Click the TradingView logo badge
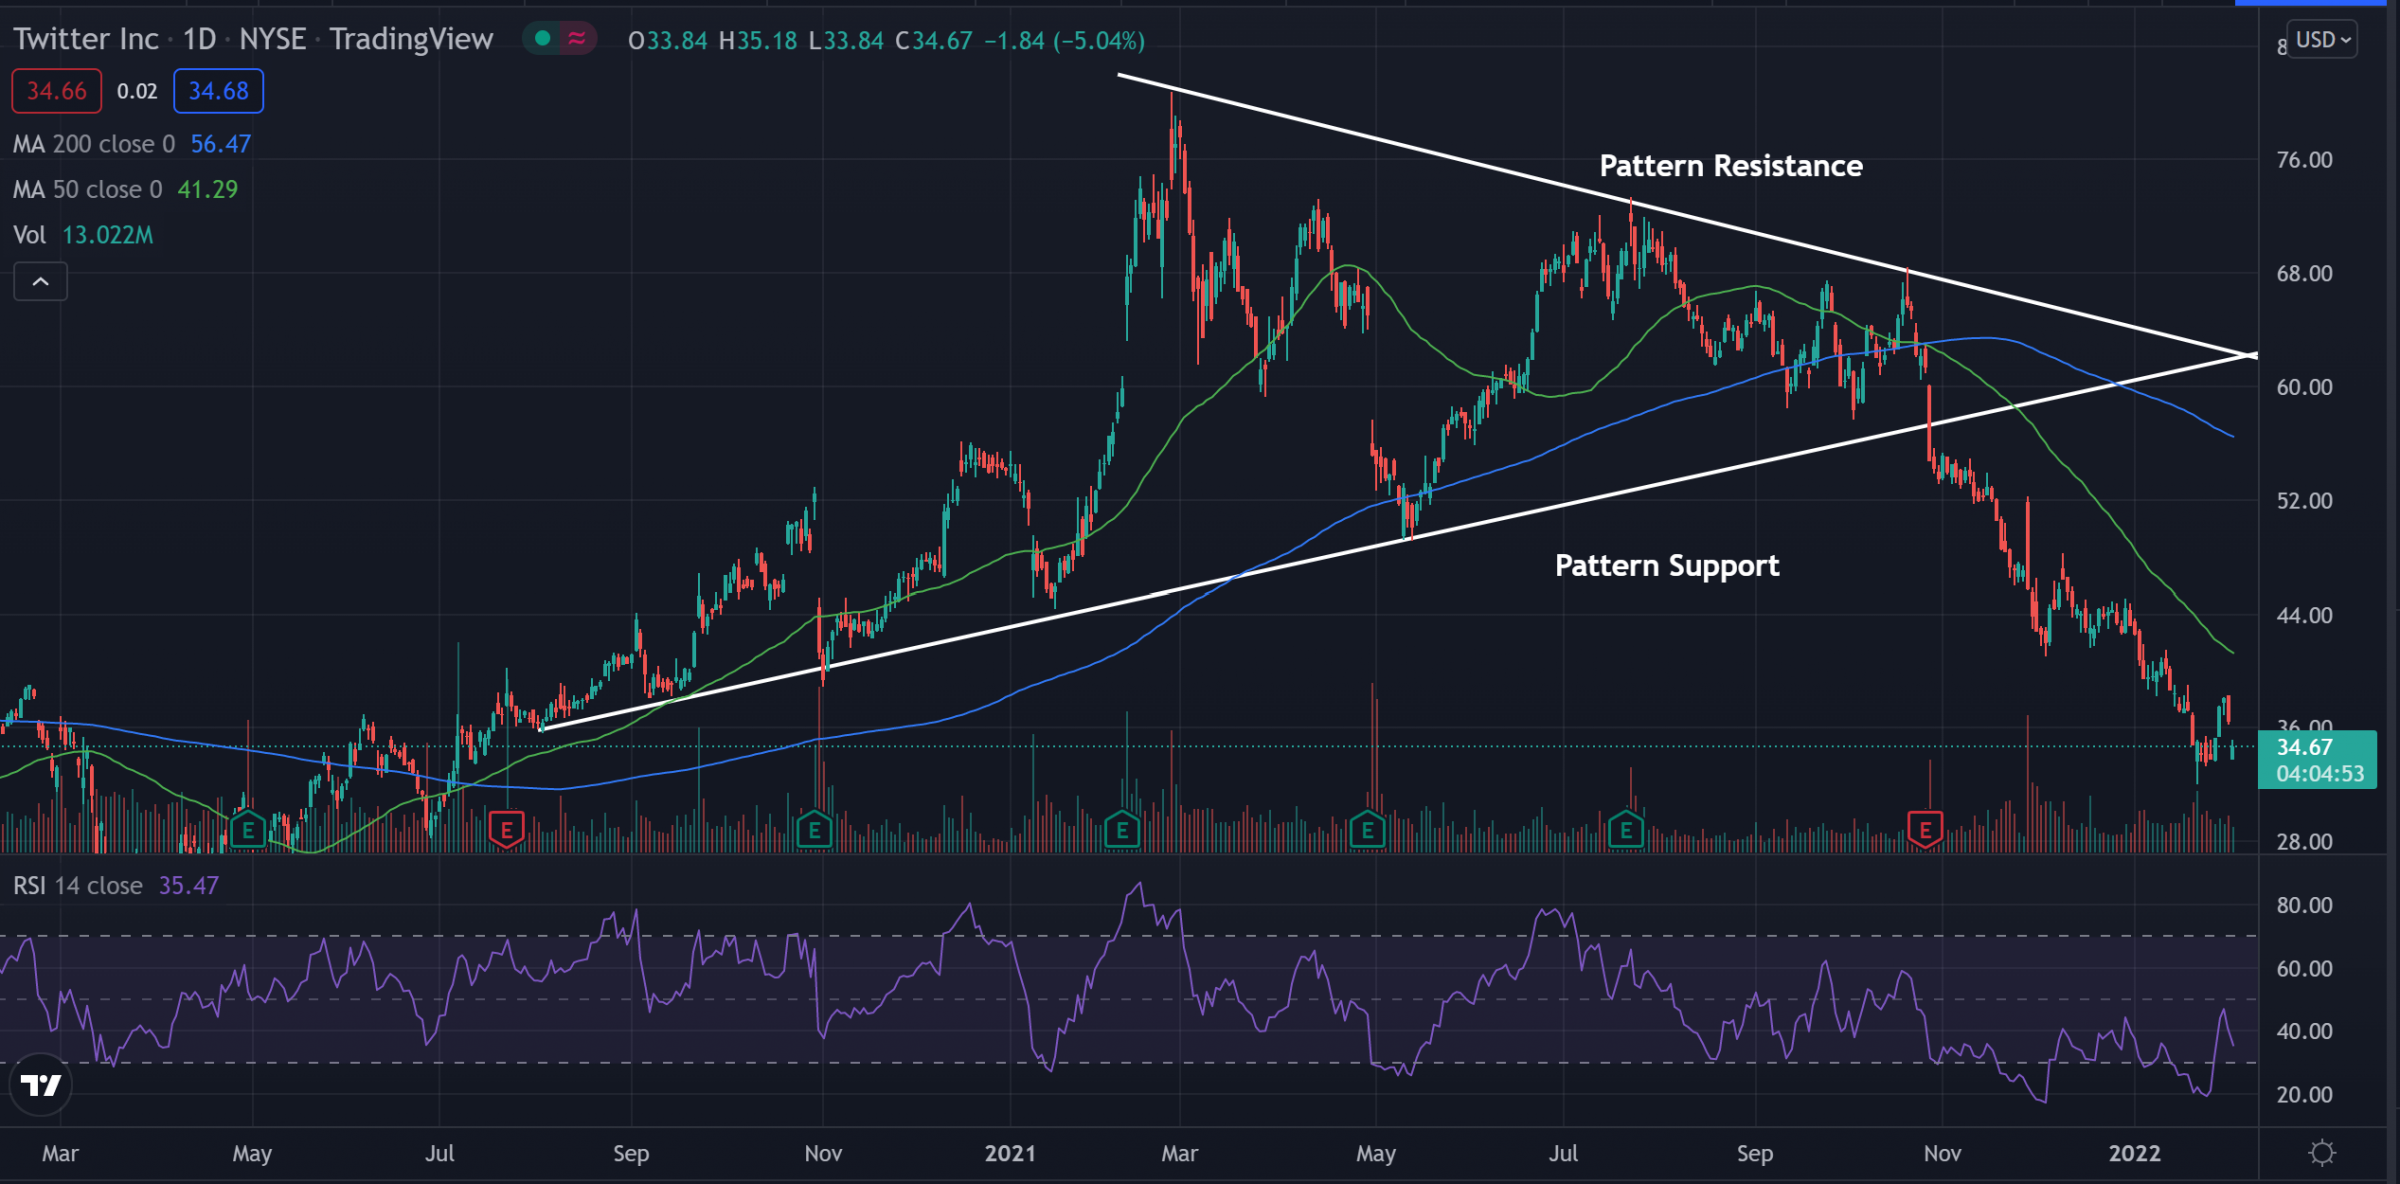Viewport: 2400px width, 1184px height. coord(41,1085)
